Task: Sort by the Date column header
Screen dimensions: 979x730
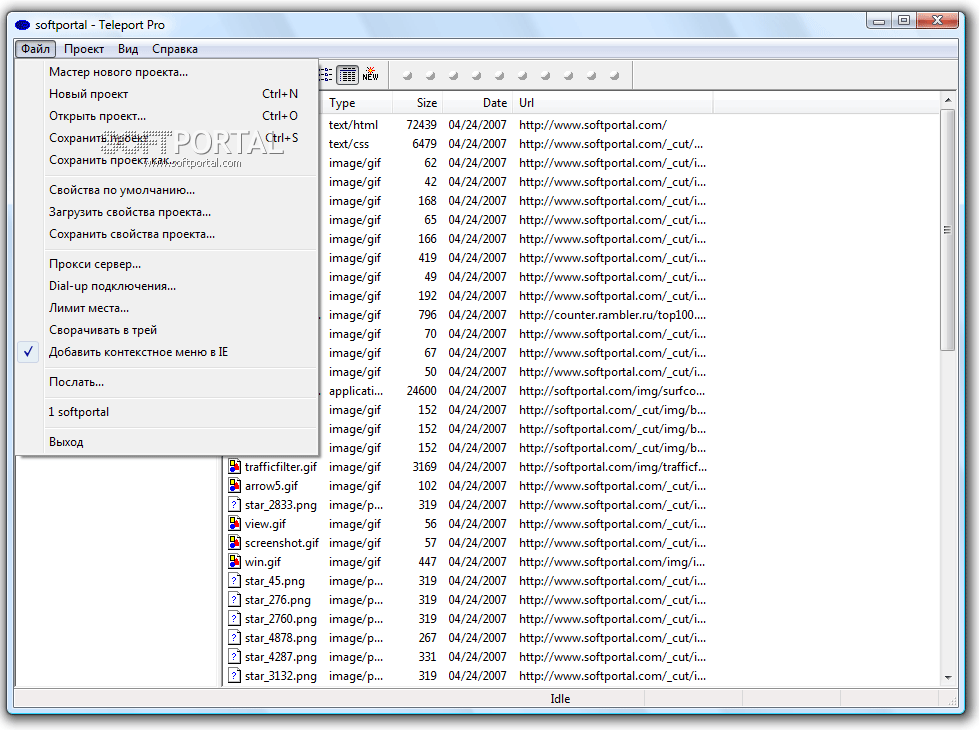Action: (478, 103)
